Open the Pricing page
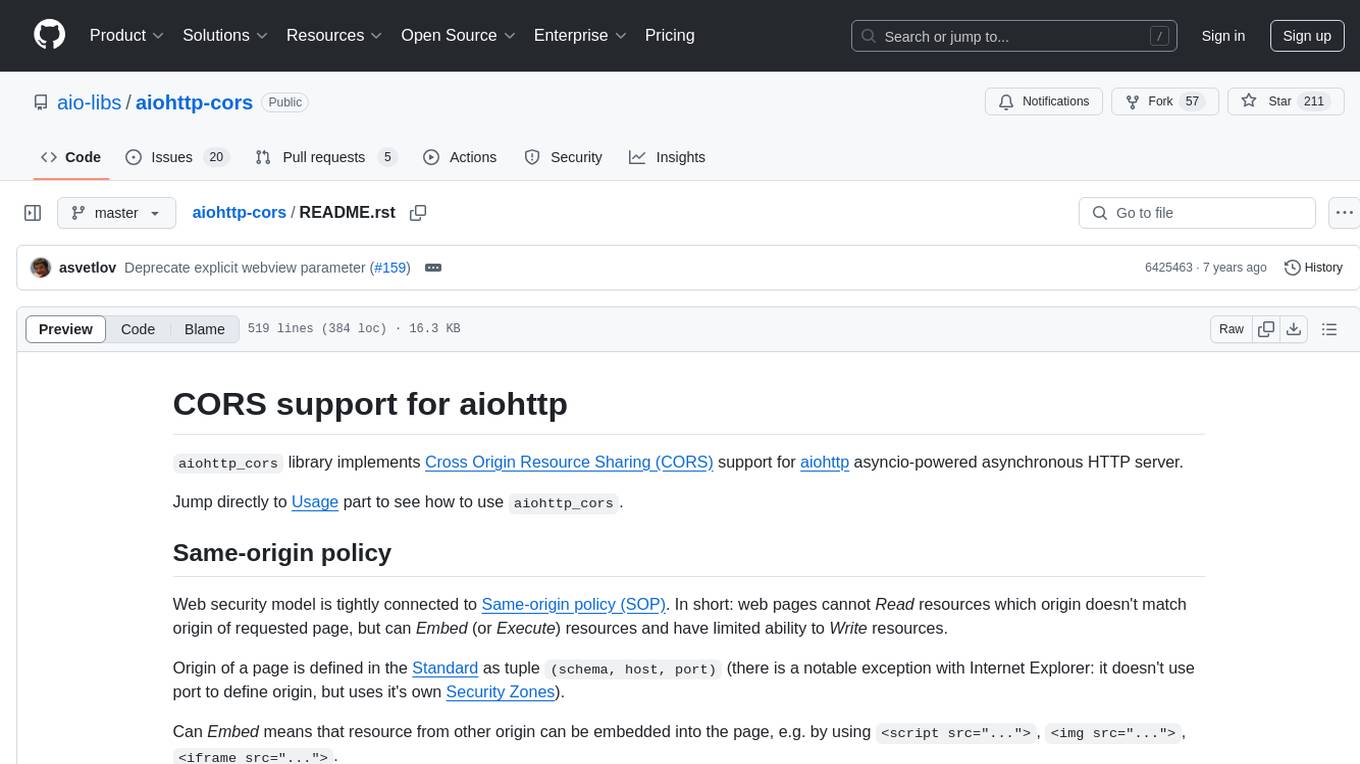Image resolution: width=1360 pixels, height=764 pixels. point(670,35)
